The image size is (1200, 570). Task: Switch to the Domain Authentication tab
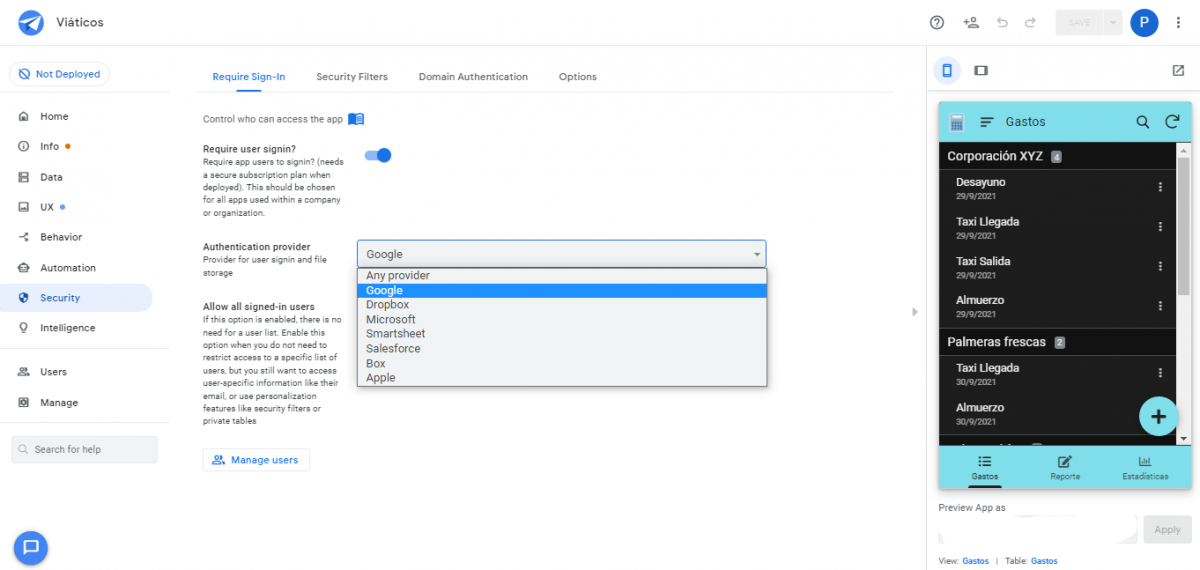tap(473, 77)
